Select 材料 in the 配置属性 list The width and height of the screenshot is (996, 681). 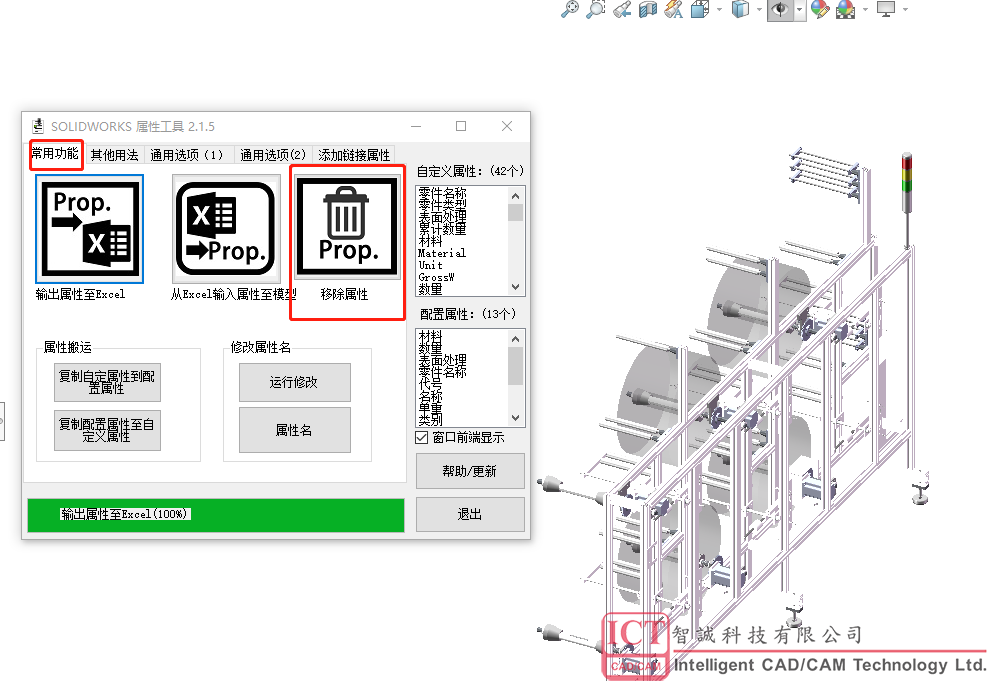point(430,335)
